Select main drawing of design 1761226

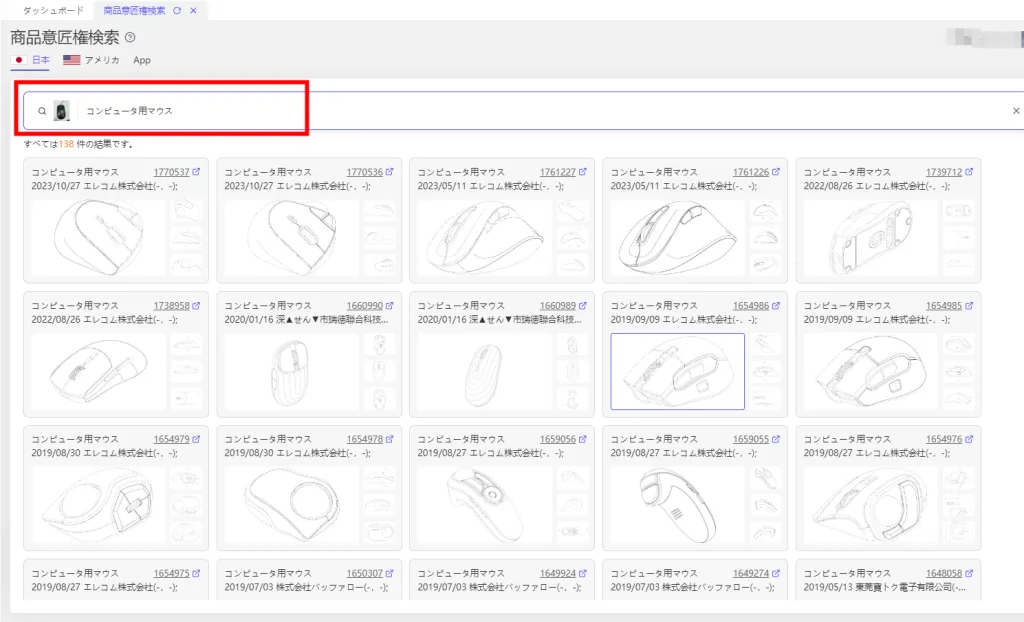[677, 238]
